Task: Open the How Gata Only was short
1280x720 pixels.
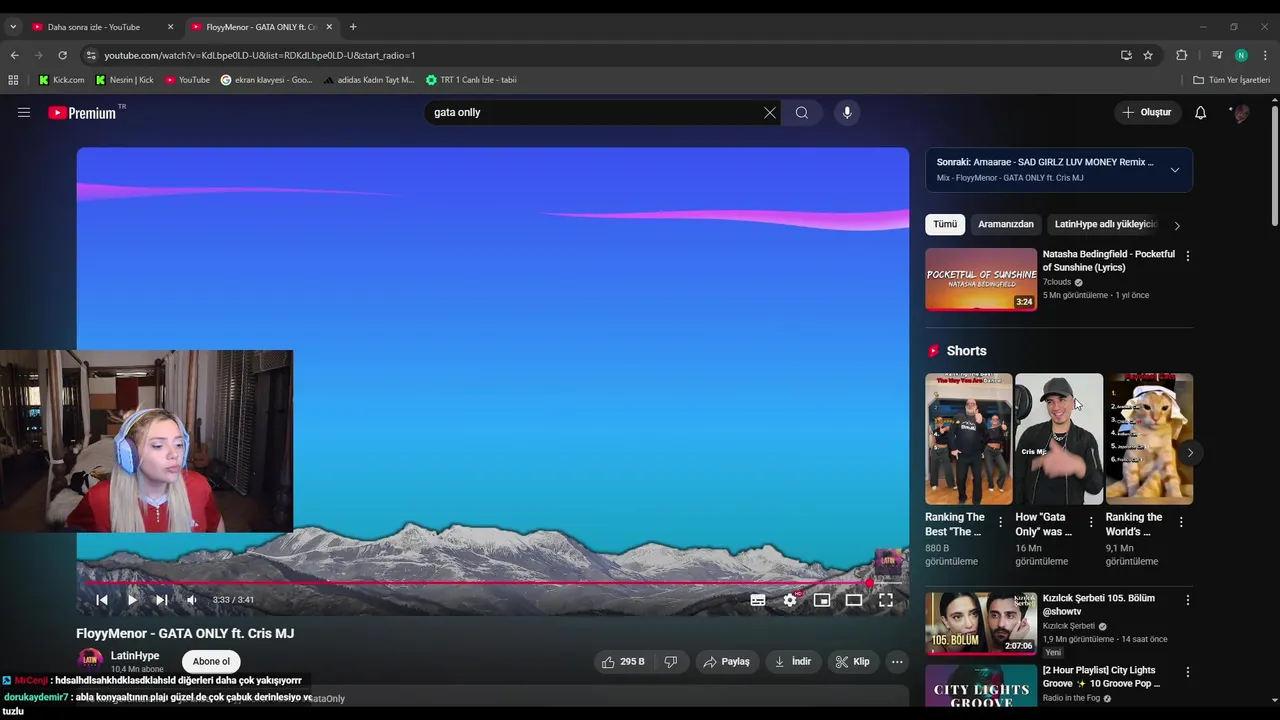Action: tap(1059, 439)
